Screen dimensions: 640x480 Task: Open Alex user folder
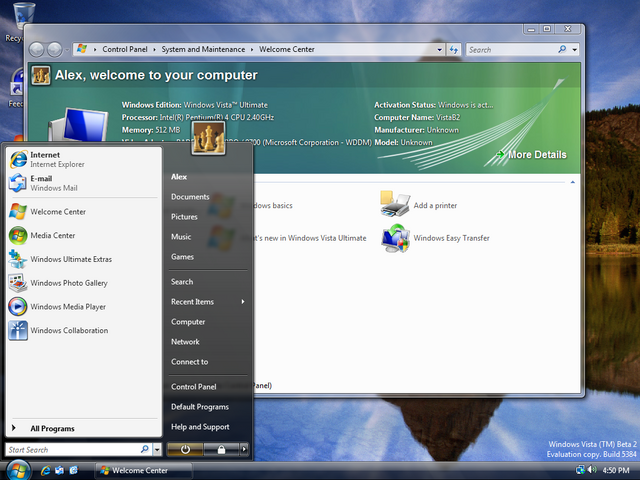point(179,177)
